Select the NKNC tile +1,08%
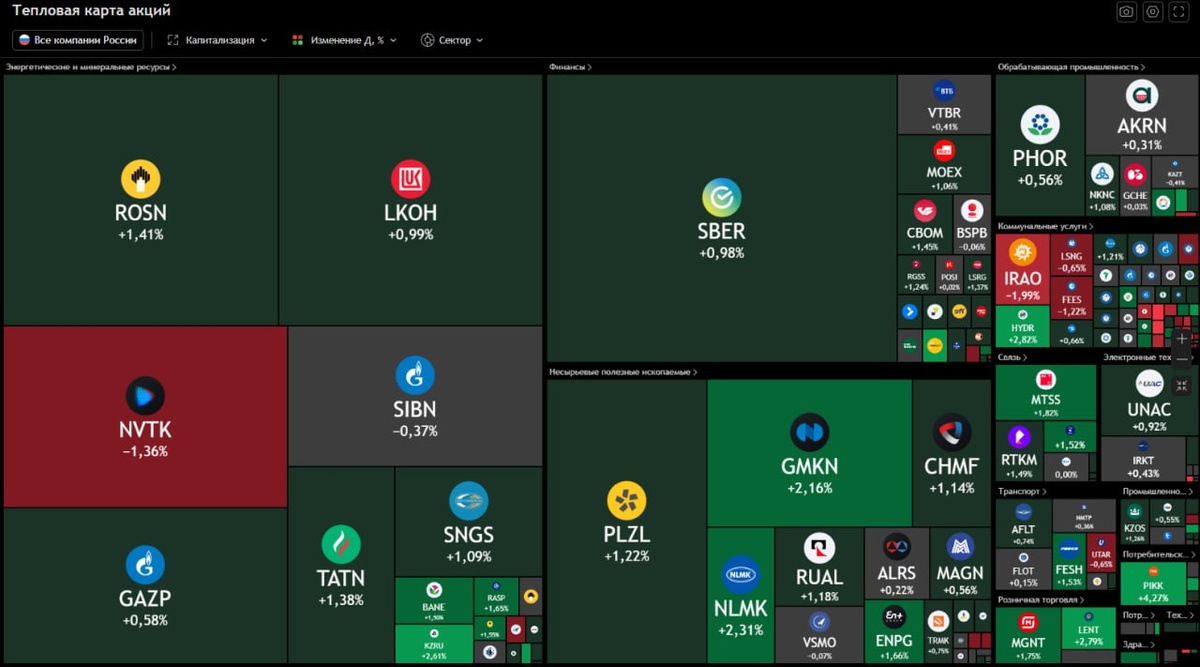This screenshot has height=667, width=1200. (x=1102, y=185)
